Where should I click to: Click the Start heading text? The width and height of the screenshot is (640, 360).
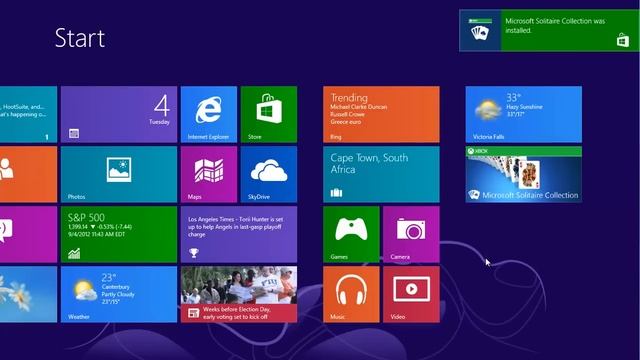[x=80, y=38]
